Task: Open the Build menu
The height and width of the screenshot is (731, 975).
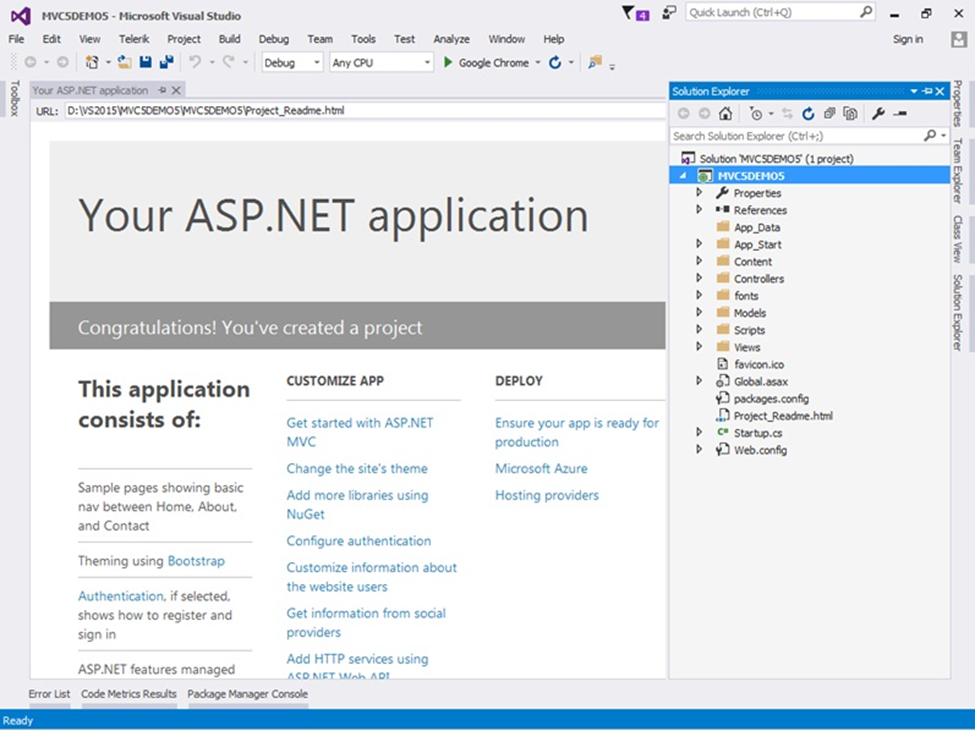Action: pos(229,39)
